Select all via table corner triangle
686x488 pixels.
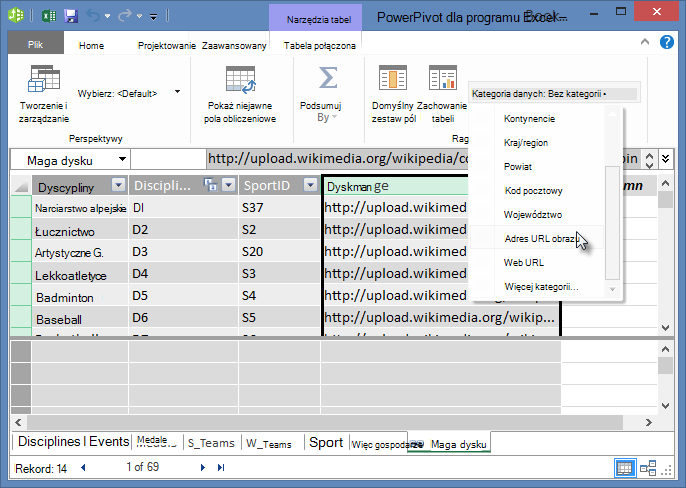21,186
